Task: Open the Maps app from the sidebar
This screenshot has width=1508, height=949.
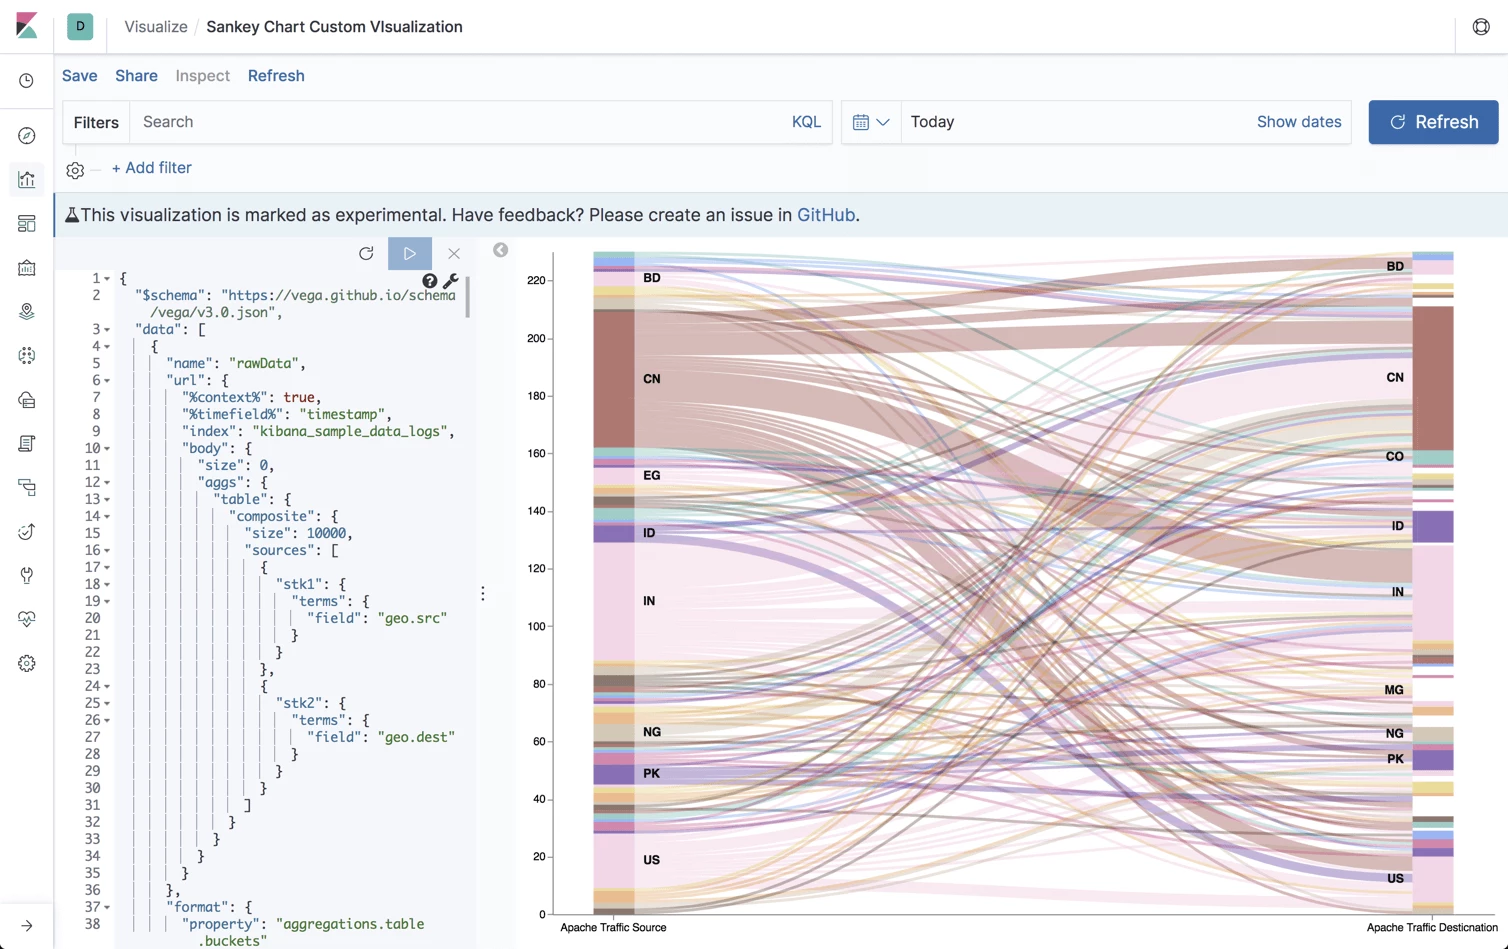Action: 27,311
